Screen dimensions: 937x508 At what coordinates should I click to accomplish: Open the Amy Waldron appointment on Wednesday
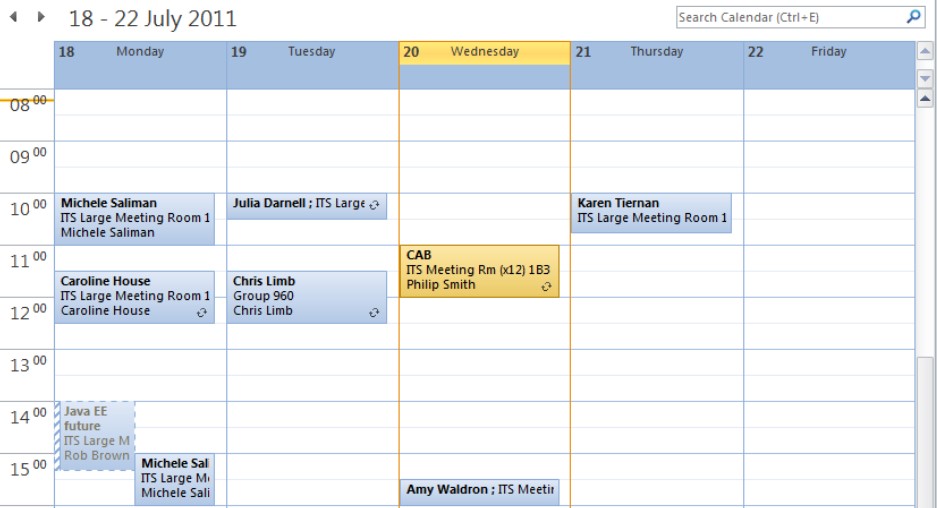480,492
